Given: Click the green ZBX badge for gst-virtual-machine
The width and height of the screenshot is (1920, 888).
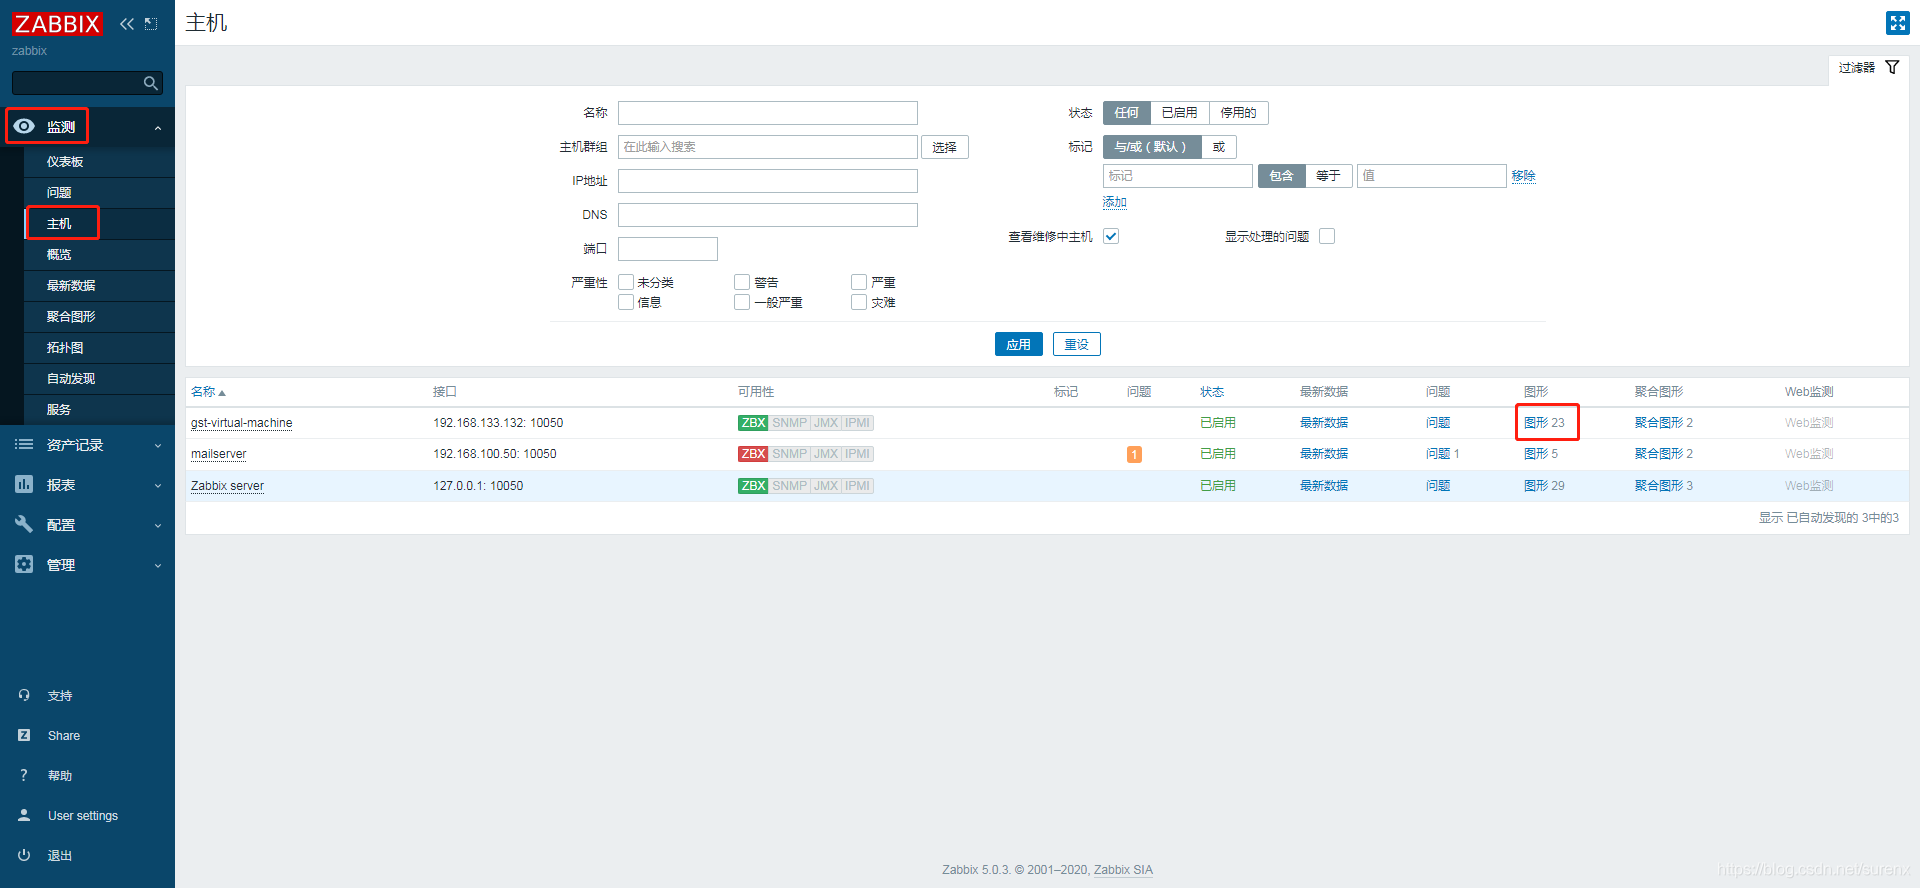Looking at the screenshot, I should click(753, 423).
